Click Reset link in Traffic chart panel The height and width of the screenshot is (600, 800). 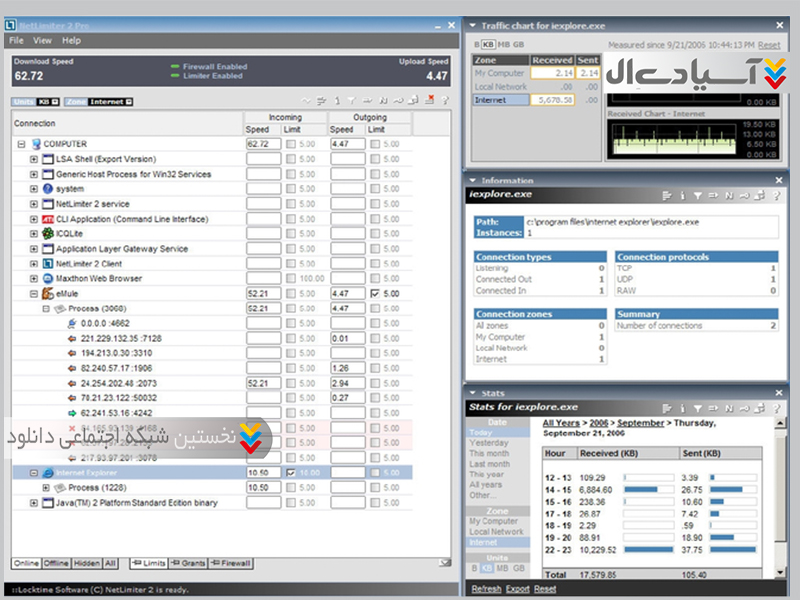click(769, 45)
